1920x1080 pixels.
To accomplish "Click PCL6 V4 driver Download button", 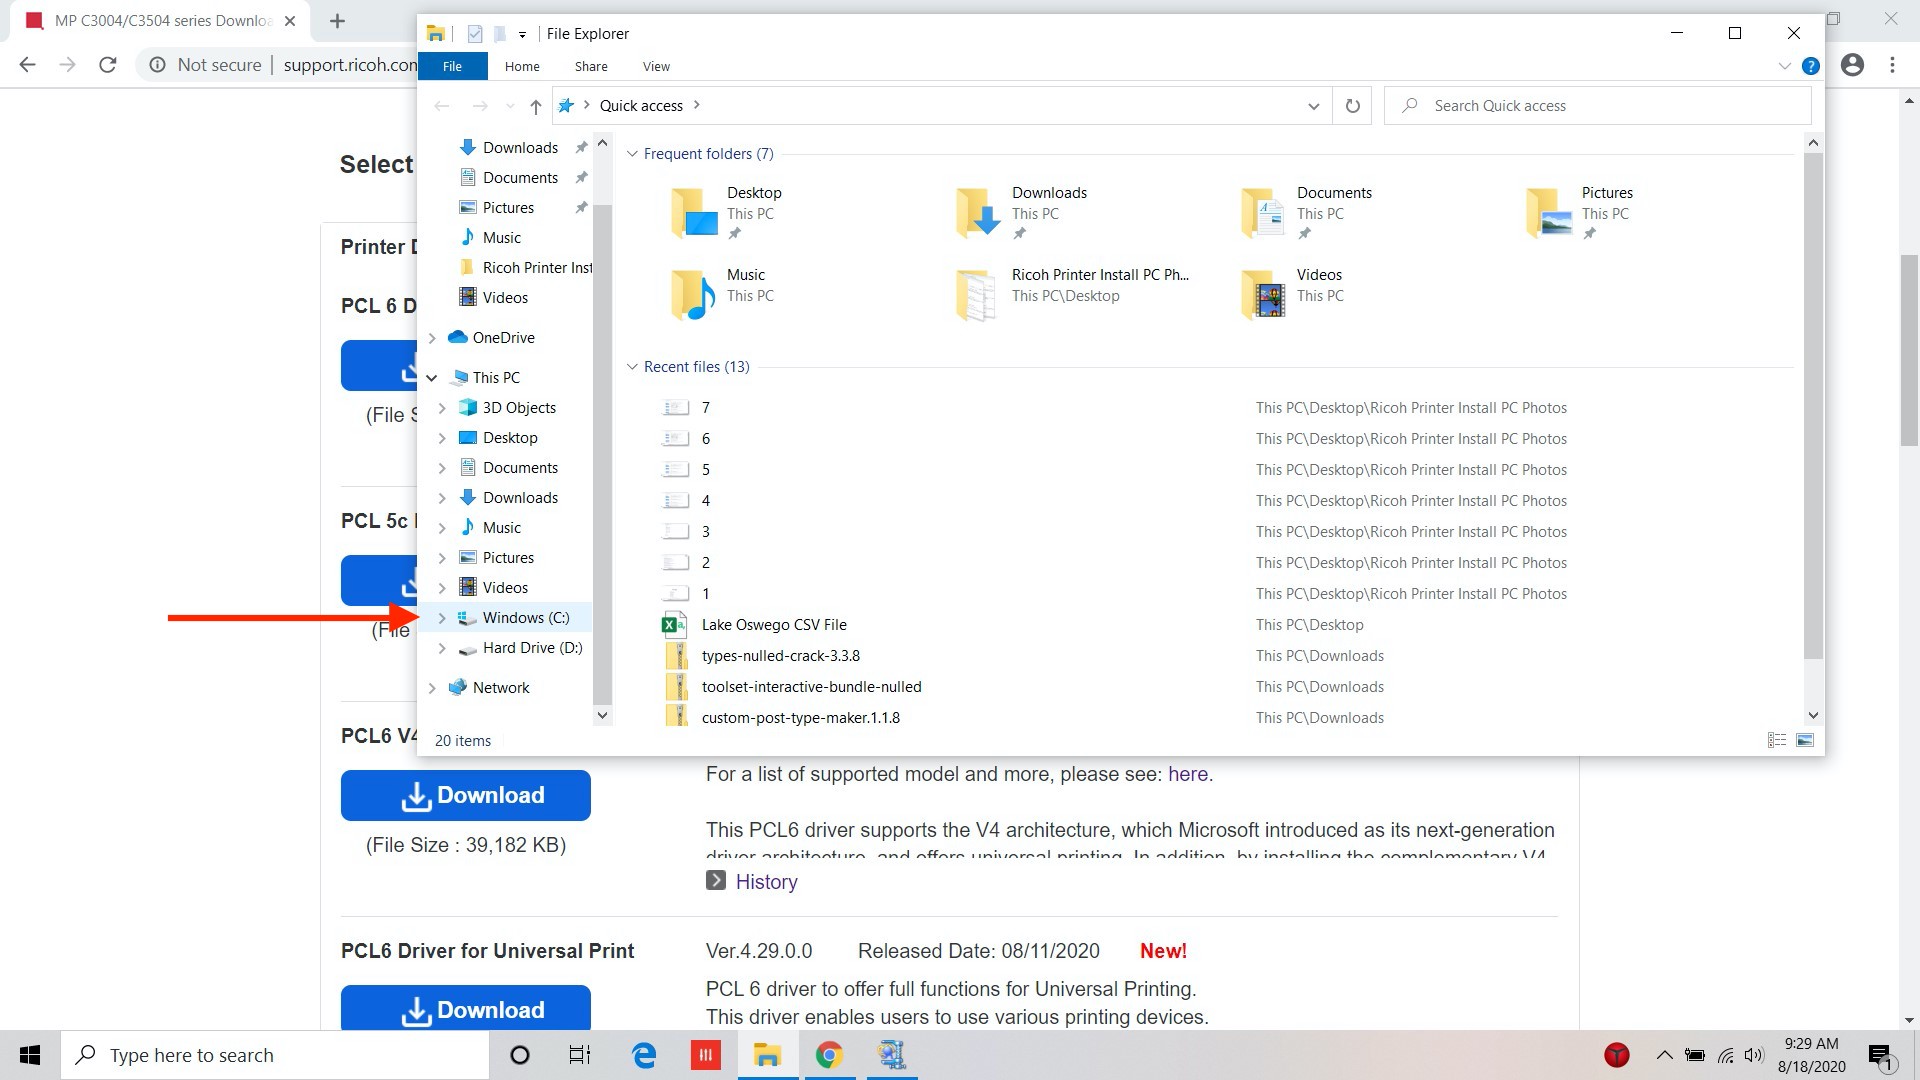I will [466, 795].
